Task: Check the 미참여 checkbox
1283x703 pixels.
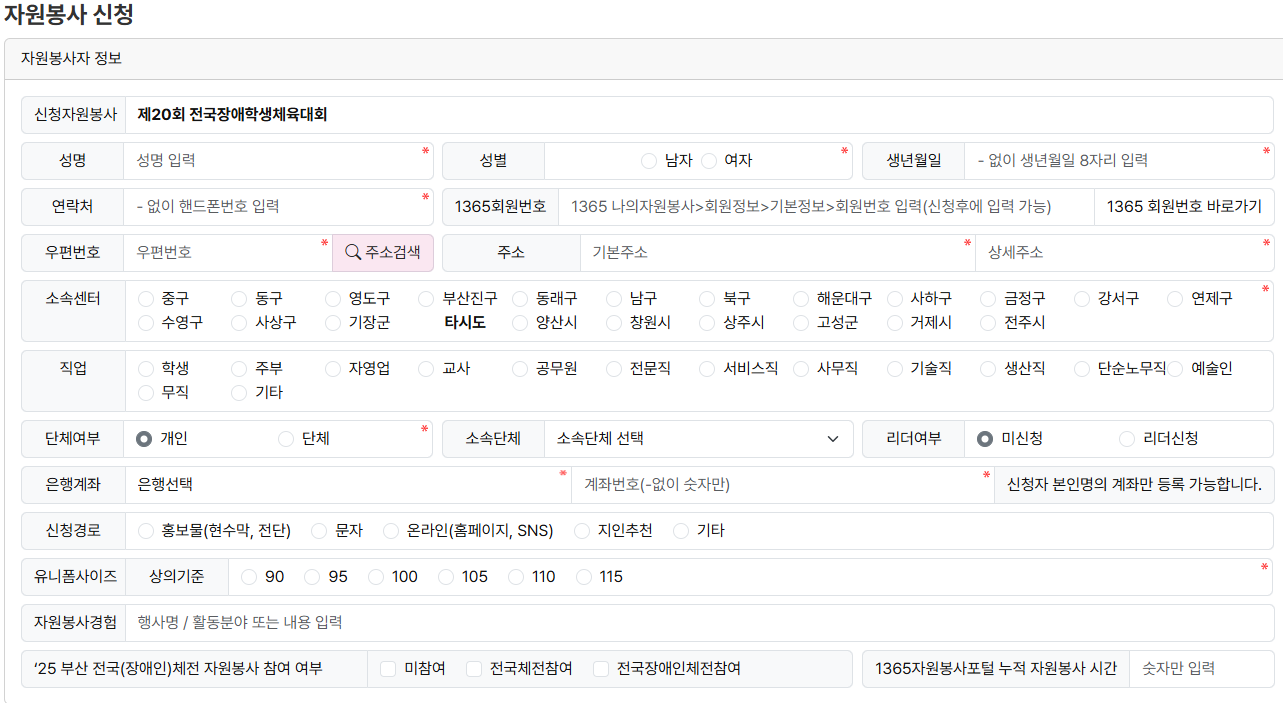Action: click(x=388, y=669)
